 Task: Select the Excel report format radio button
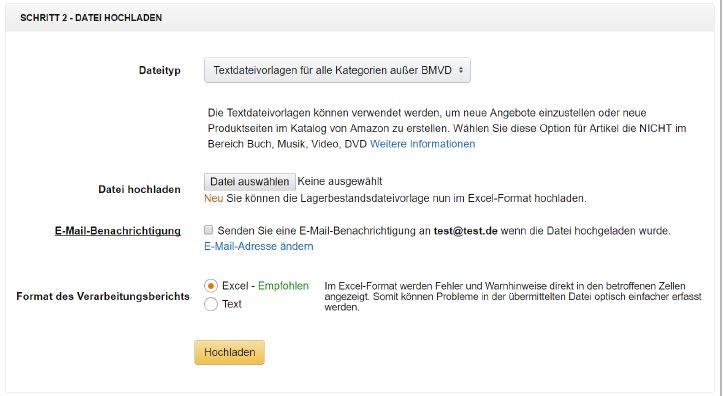211,286
